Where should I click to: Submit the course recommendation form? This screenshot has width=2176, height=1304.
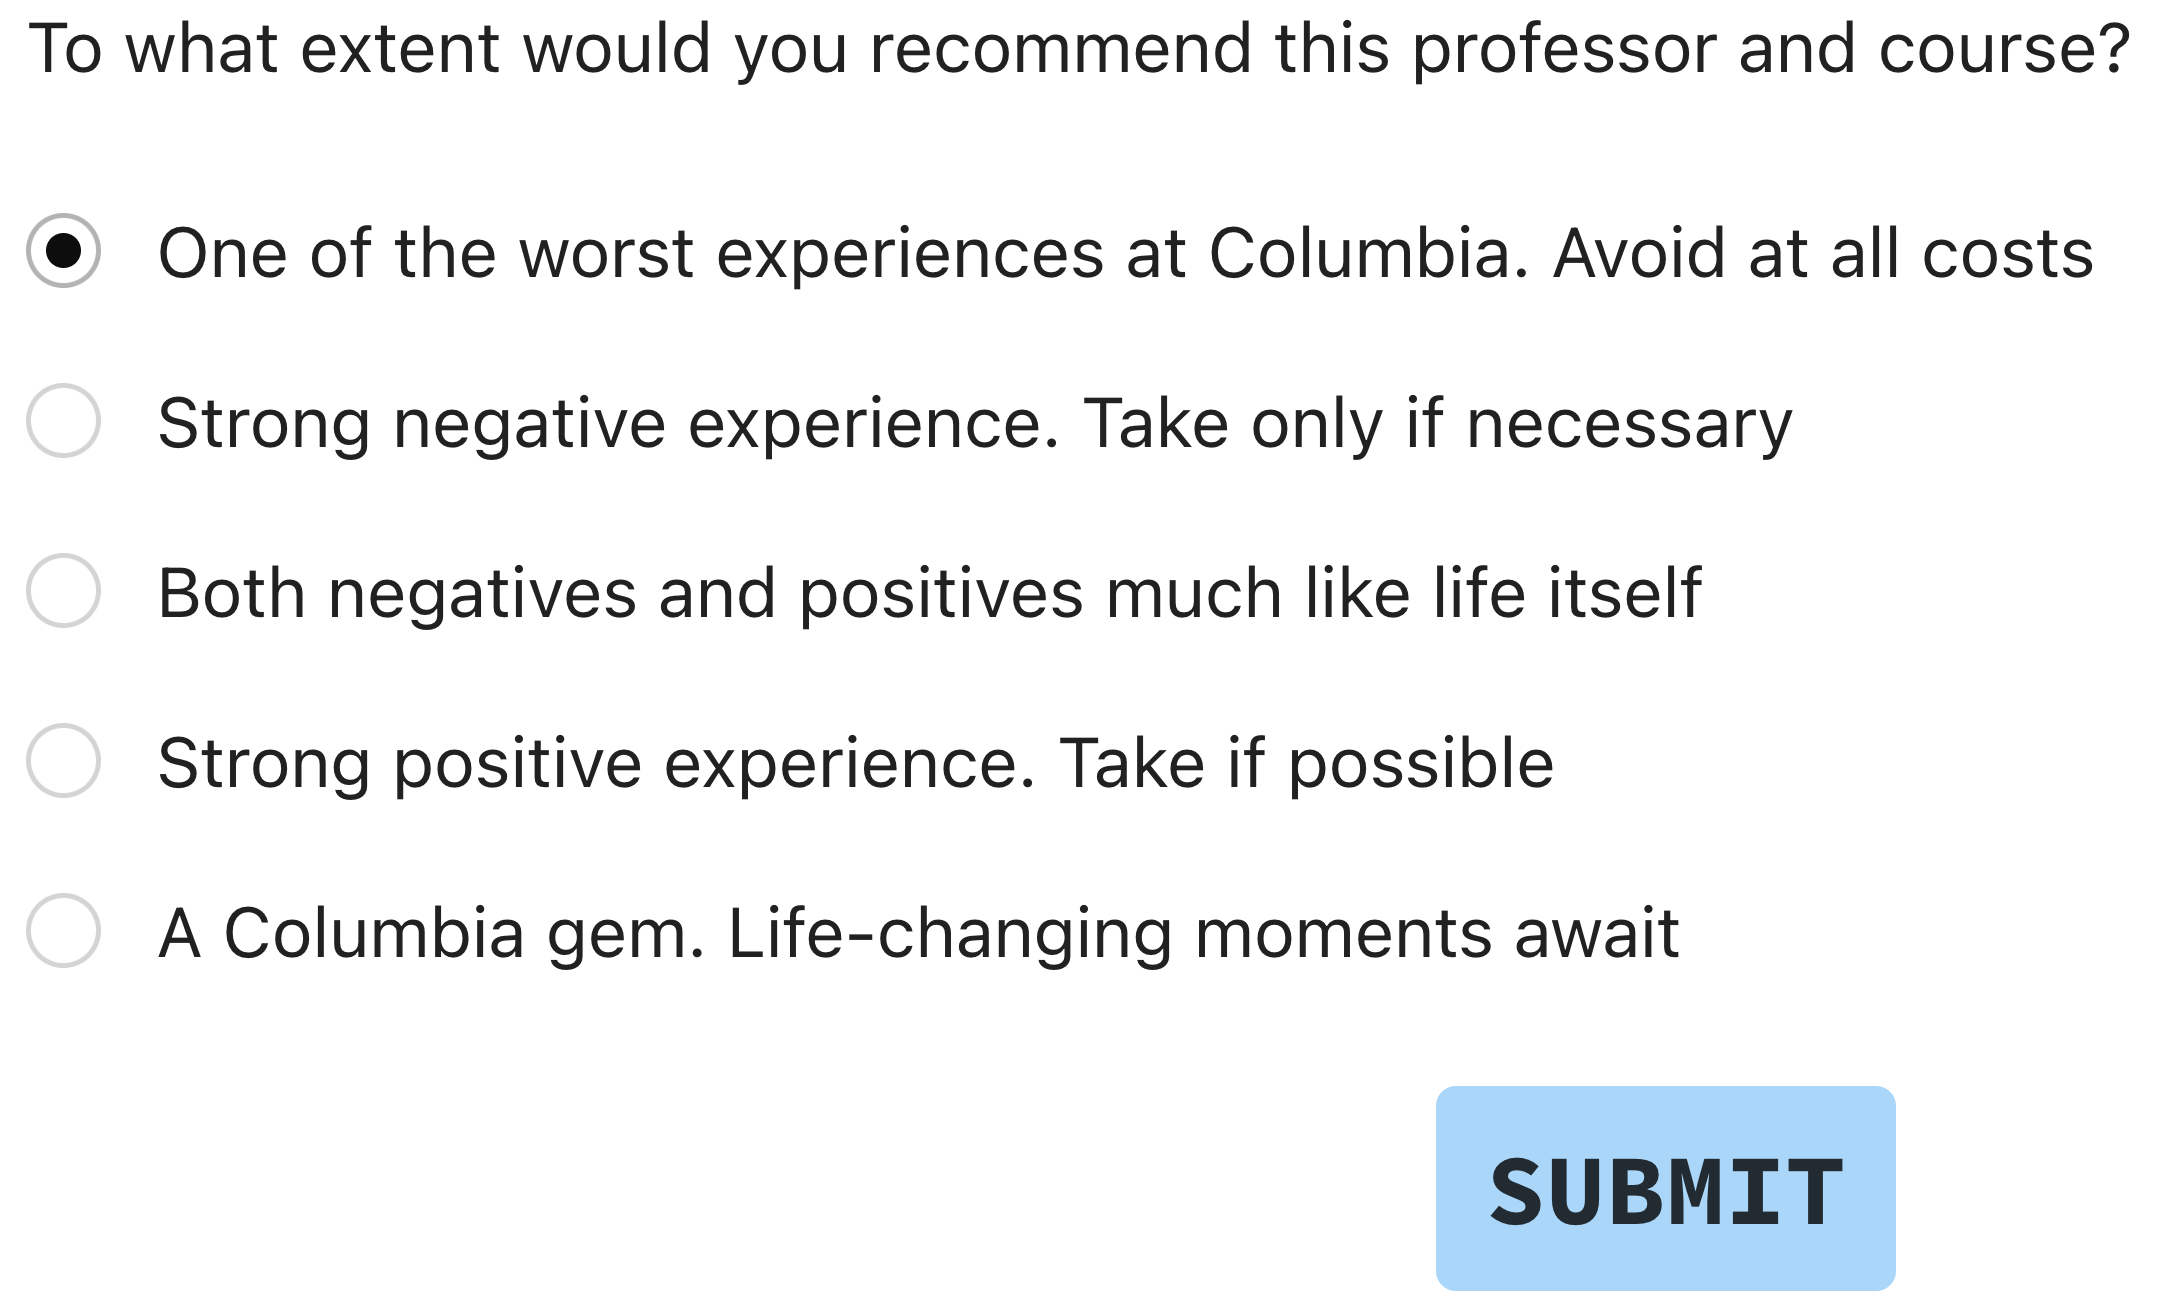[1666, 1189]
